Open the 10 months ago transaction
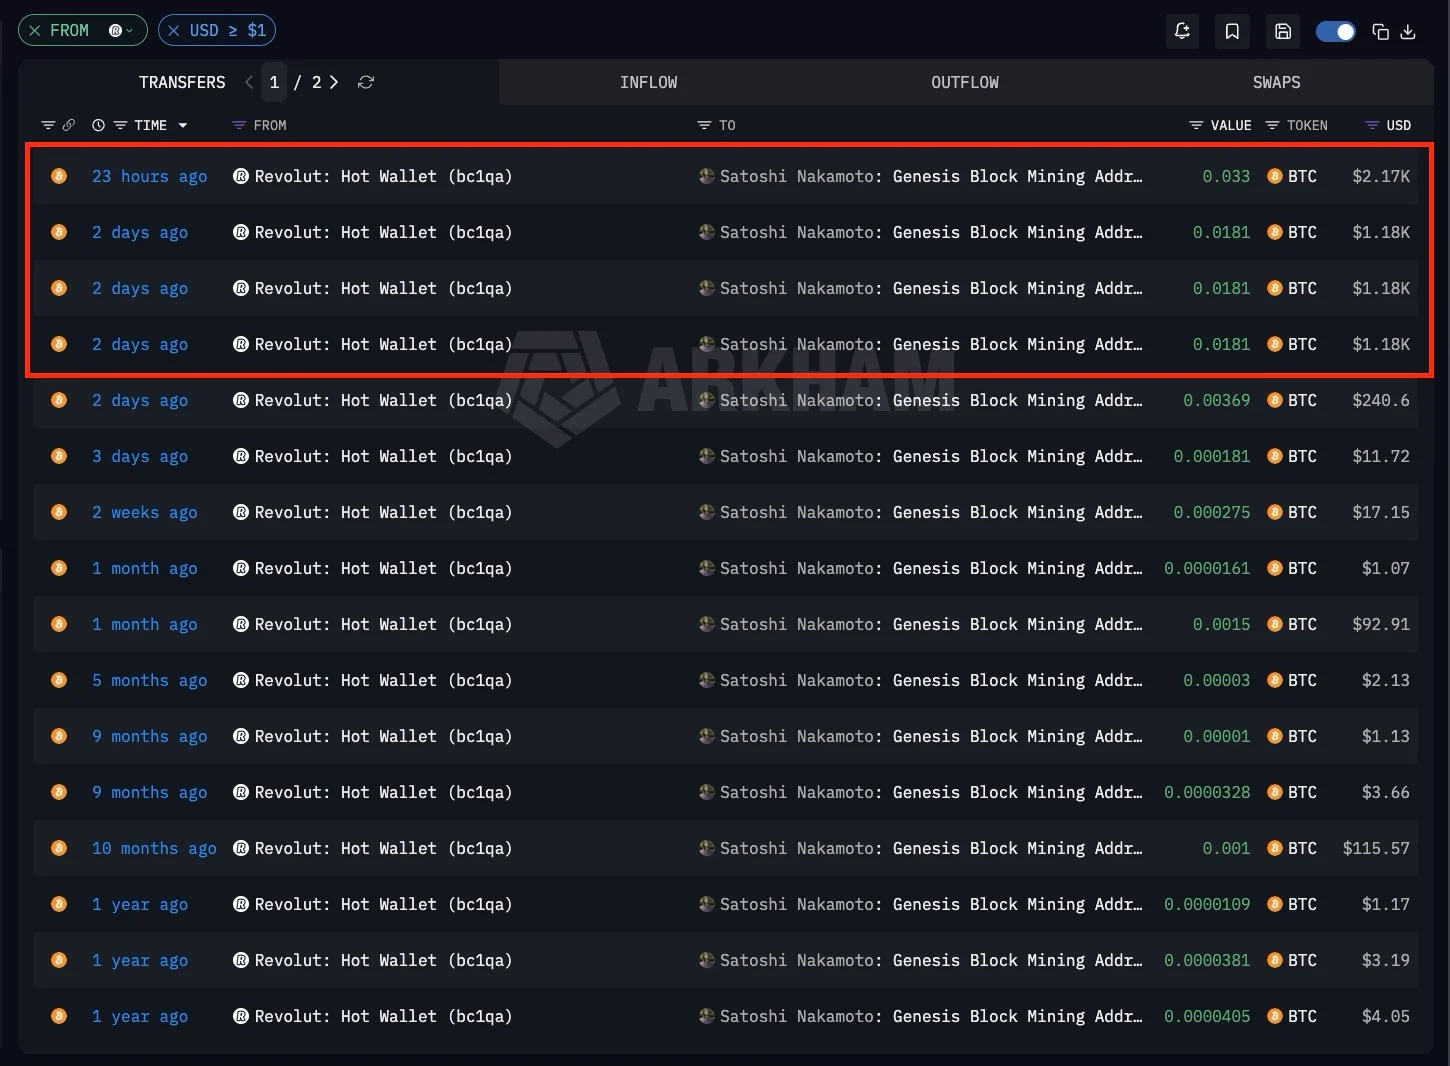 [154, 848]
